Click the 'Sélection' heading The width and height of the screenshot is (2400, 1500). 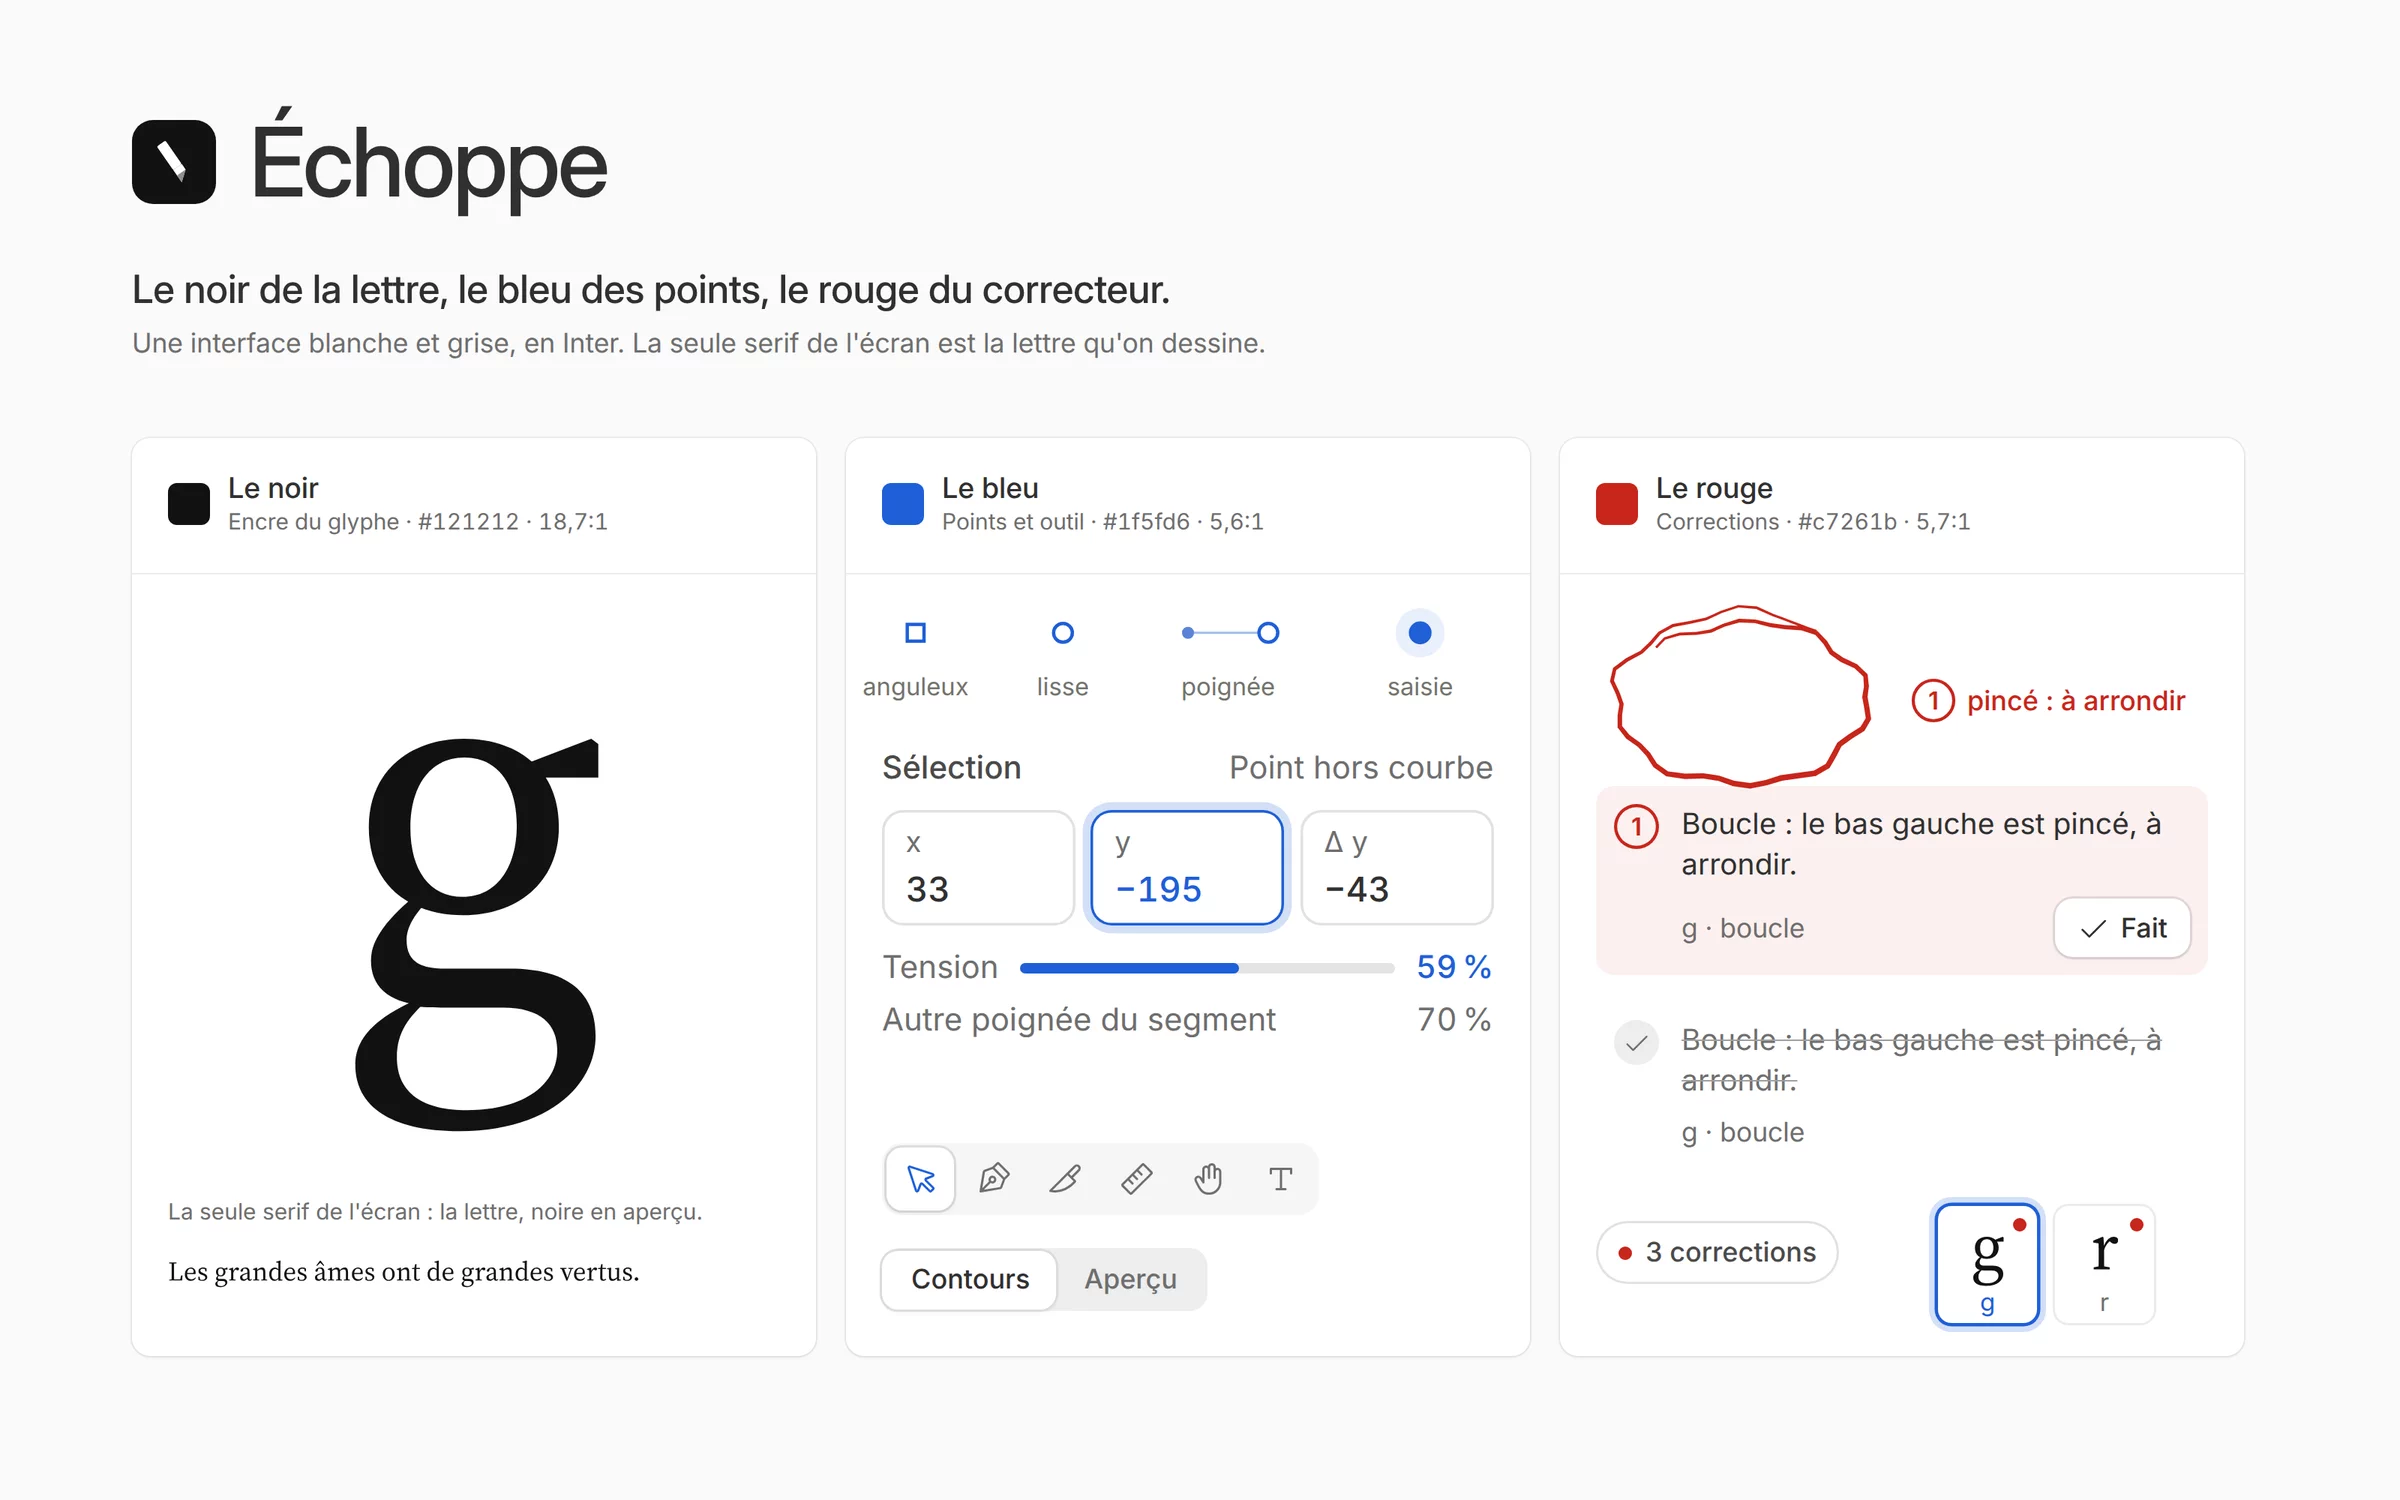(951, 768)
